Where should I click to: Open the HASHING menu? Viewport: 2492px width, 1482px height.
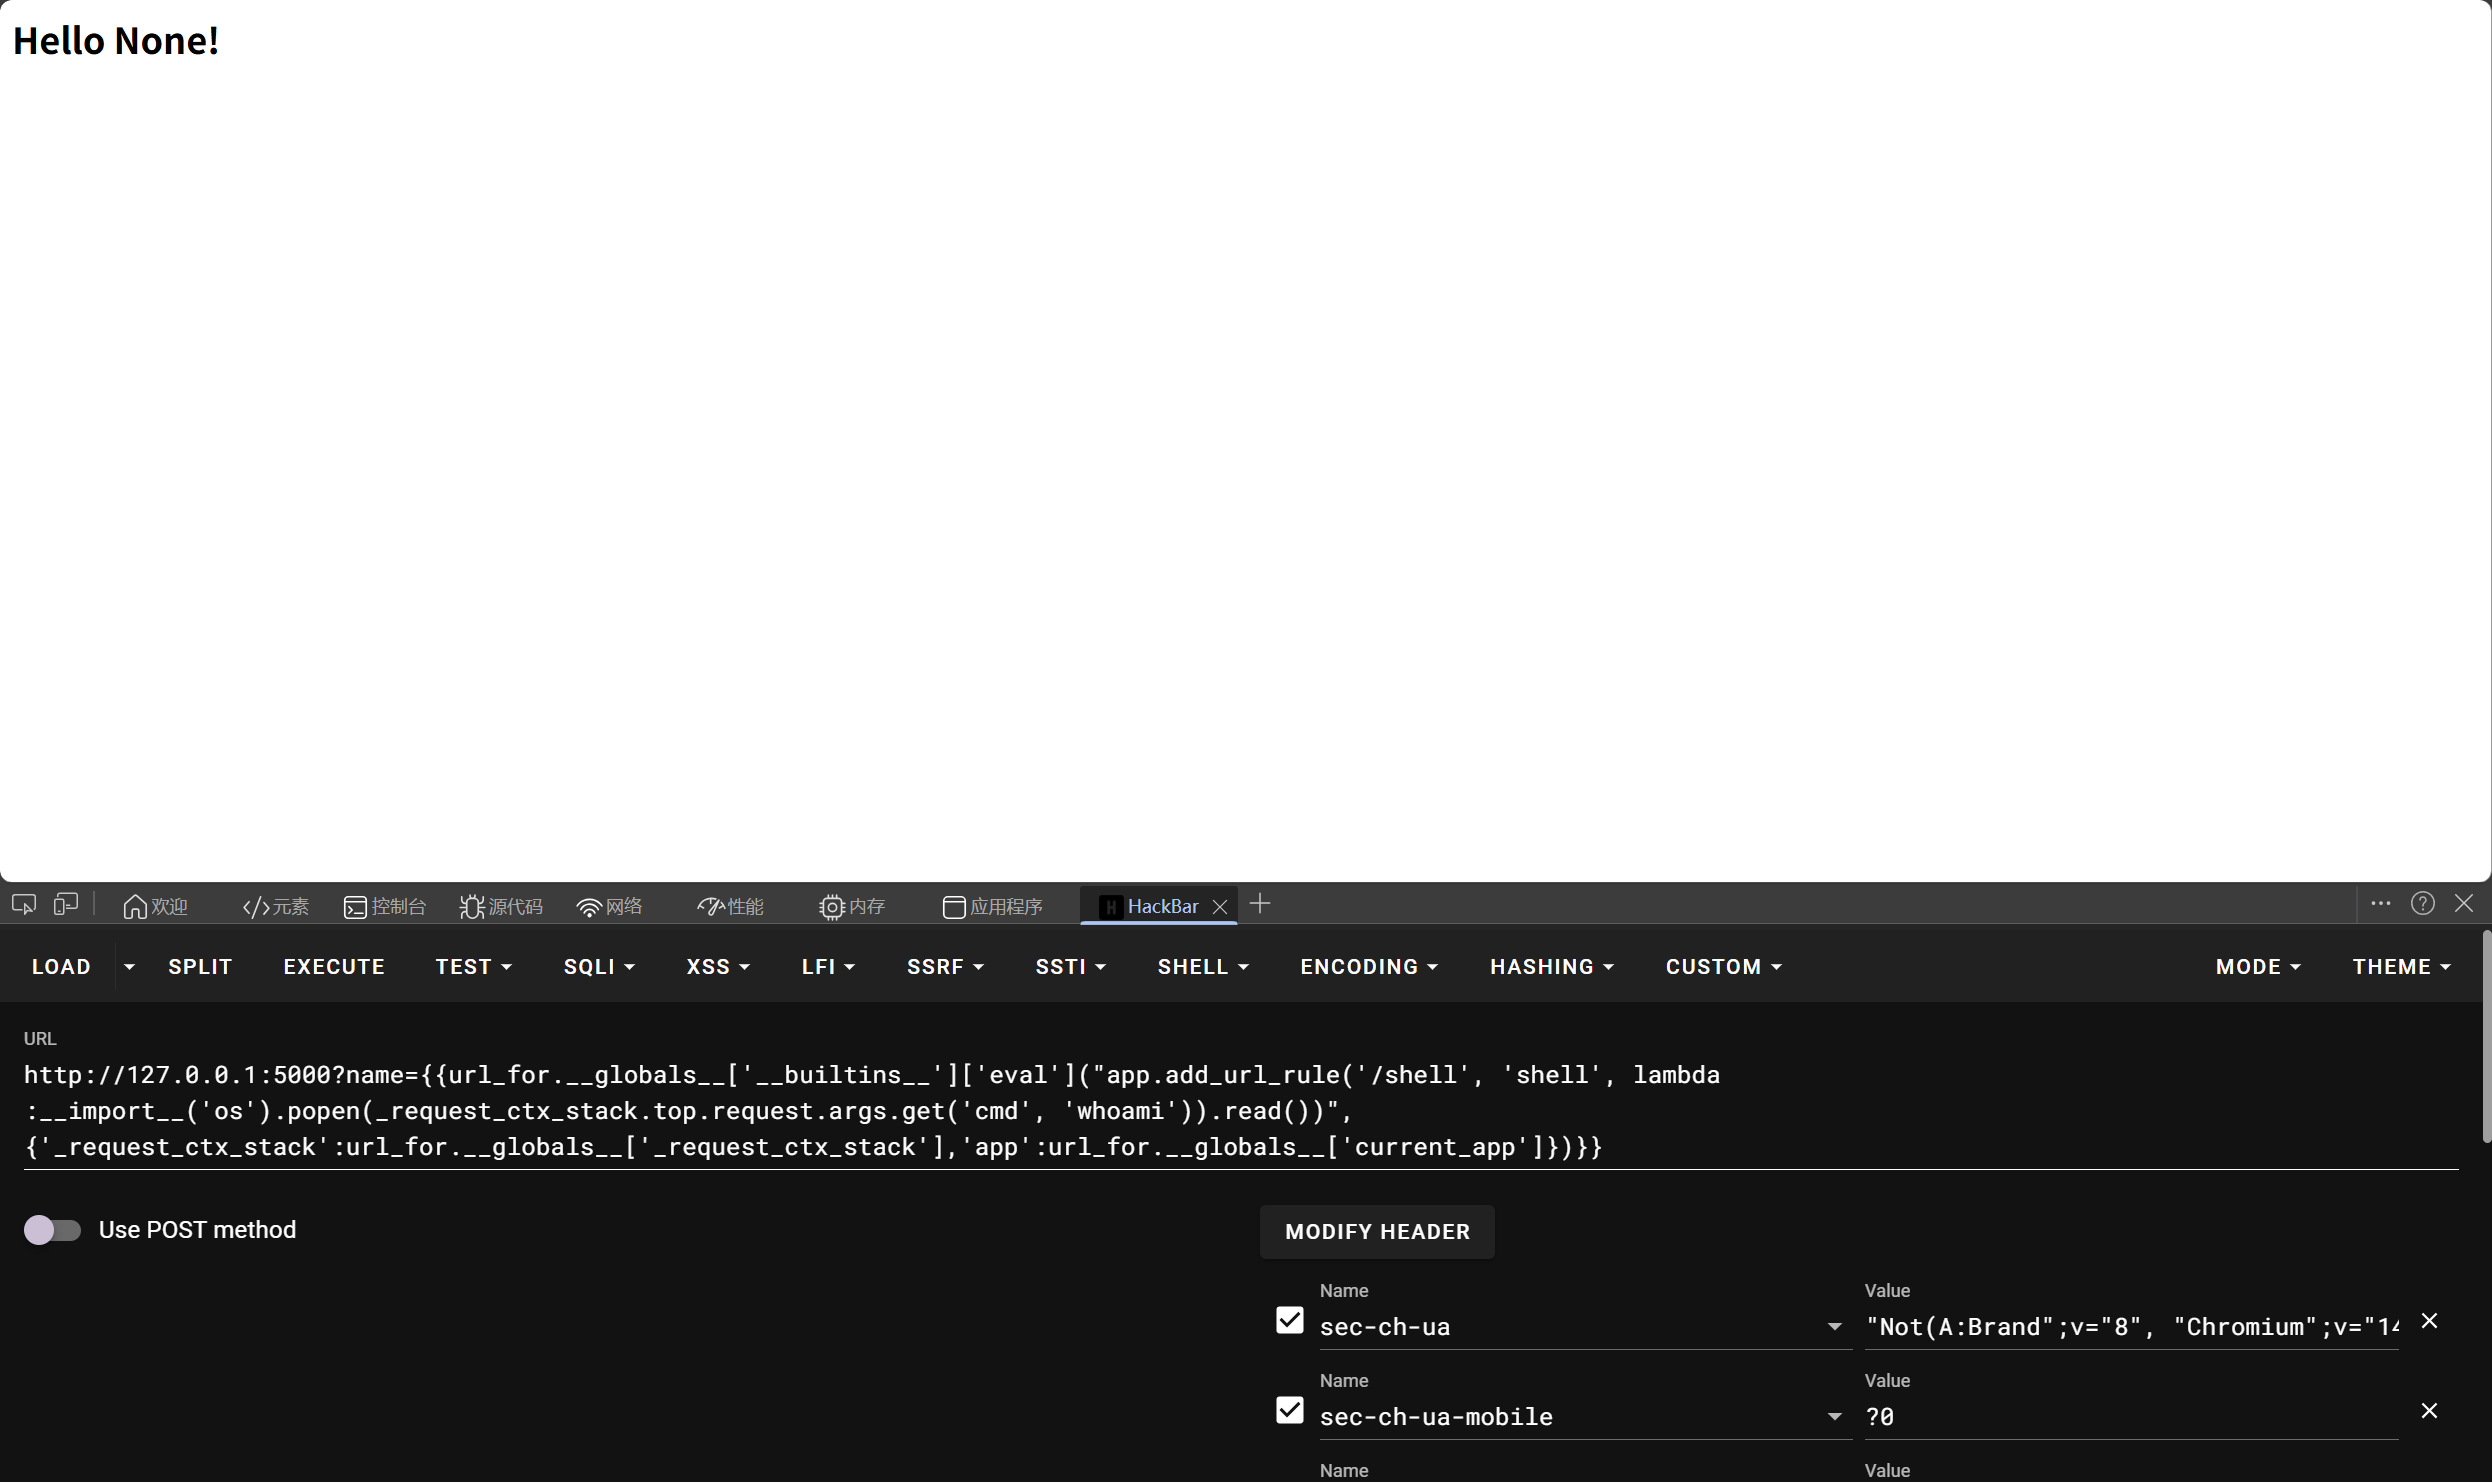(1552, 967)
